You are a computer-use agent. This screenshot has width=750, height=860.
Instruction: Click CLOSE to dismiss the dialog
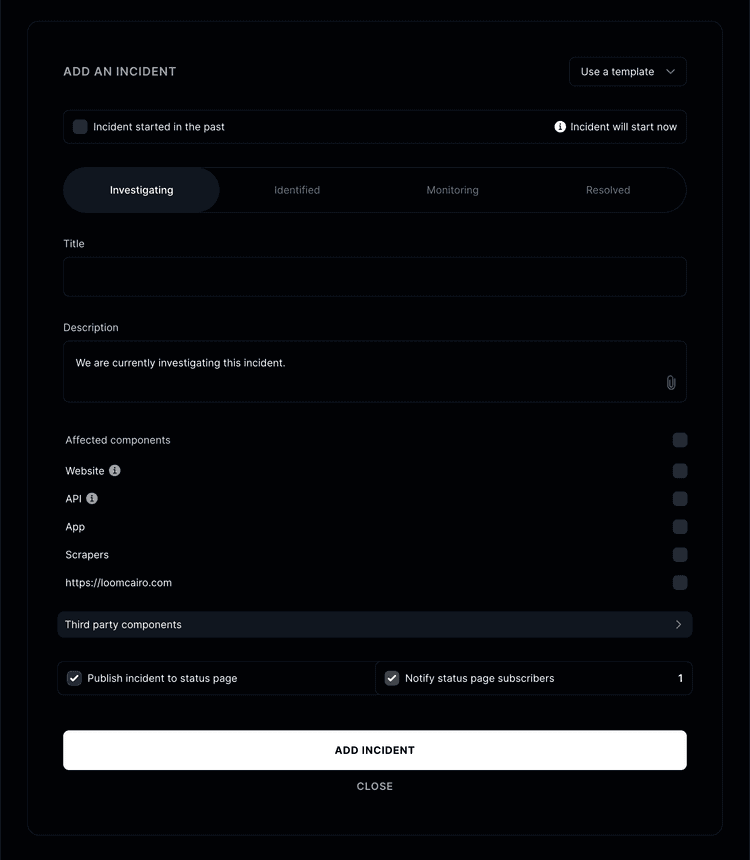[375, 786]
